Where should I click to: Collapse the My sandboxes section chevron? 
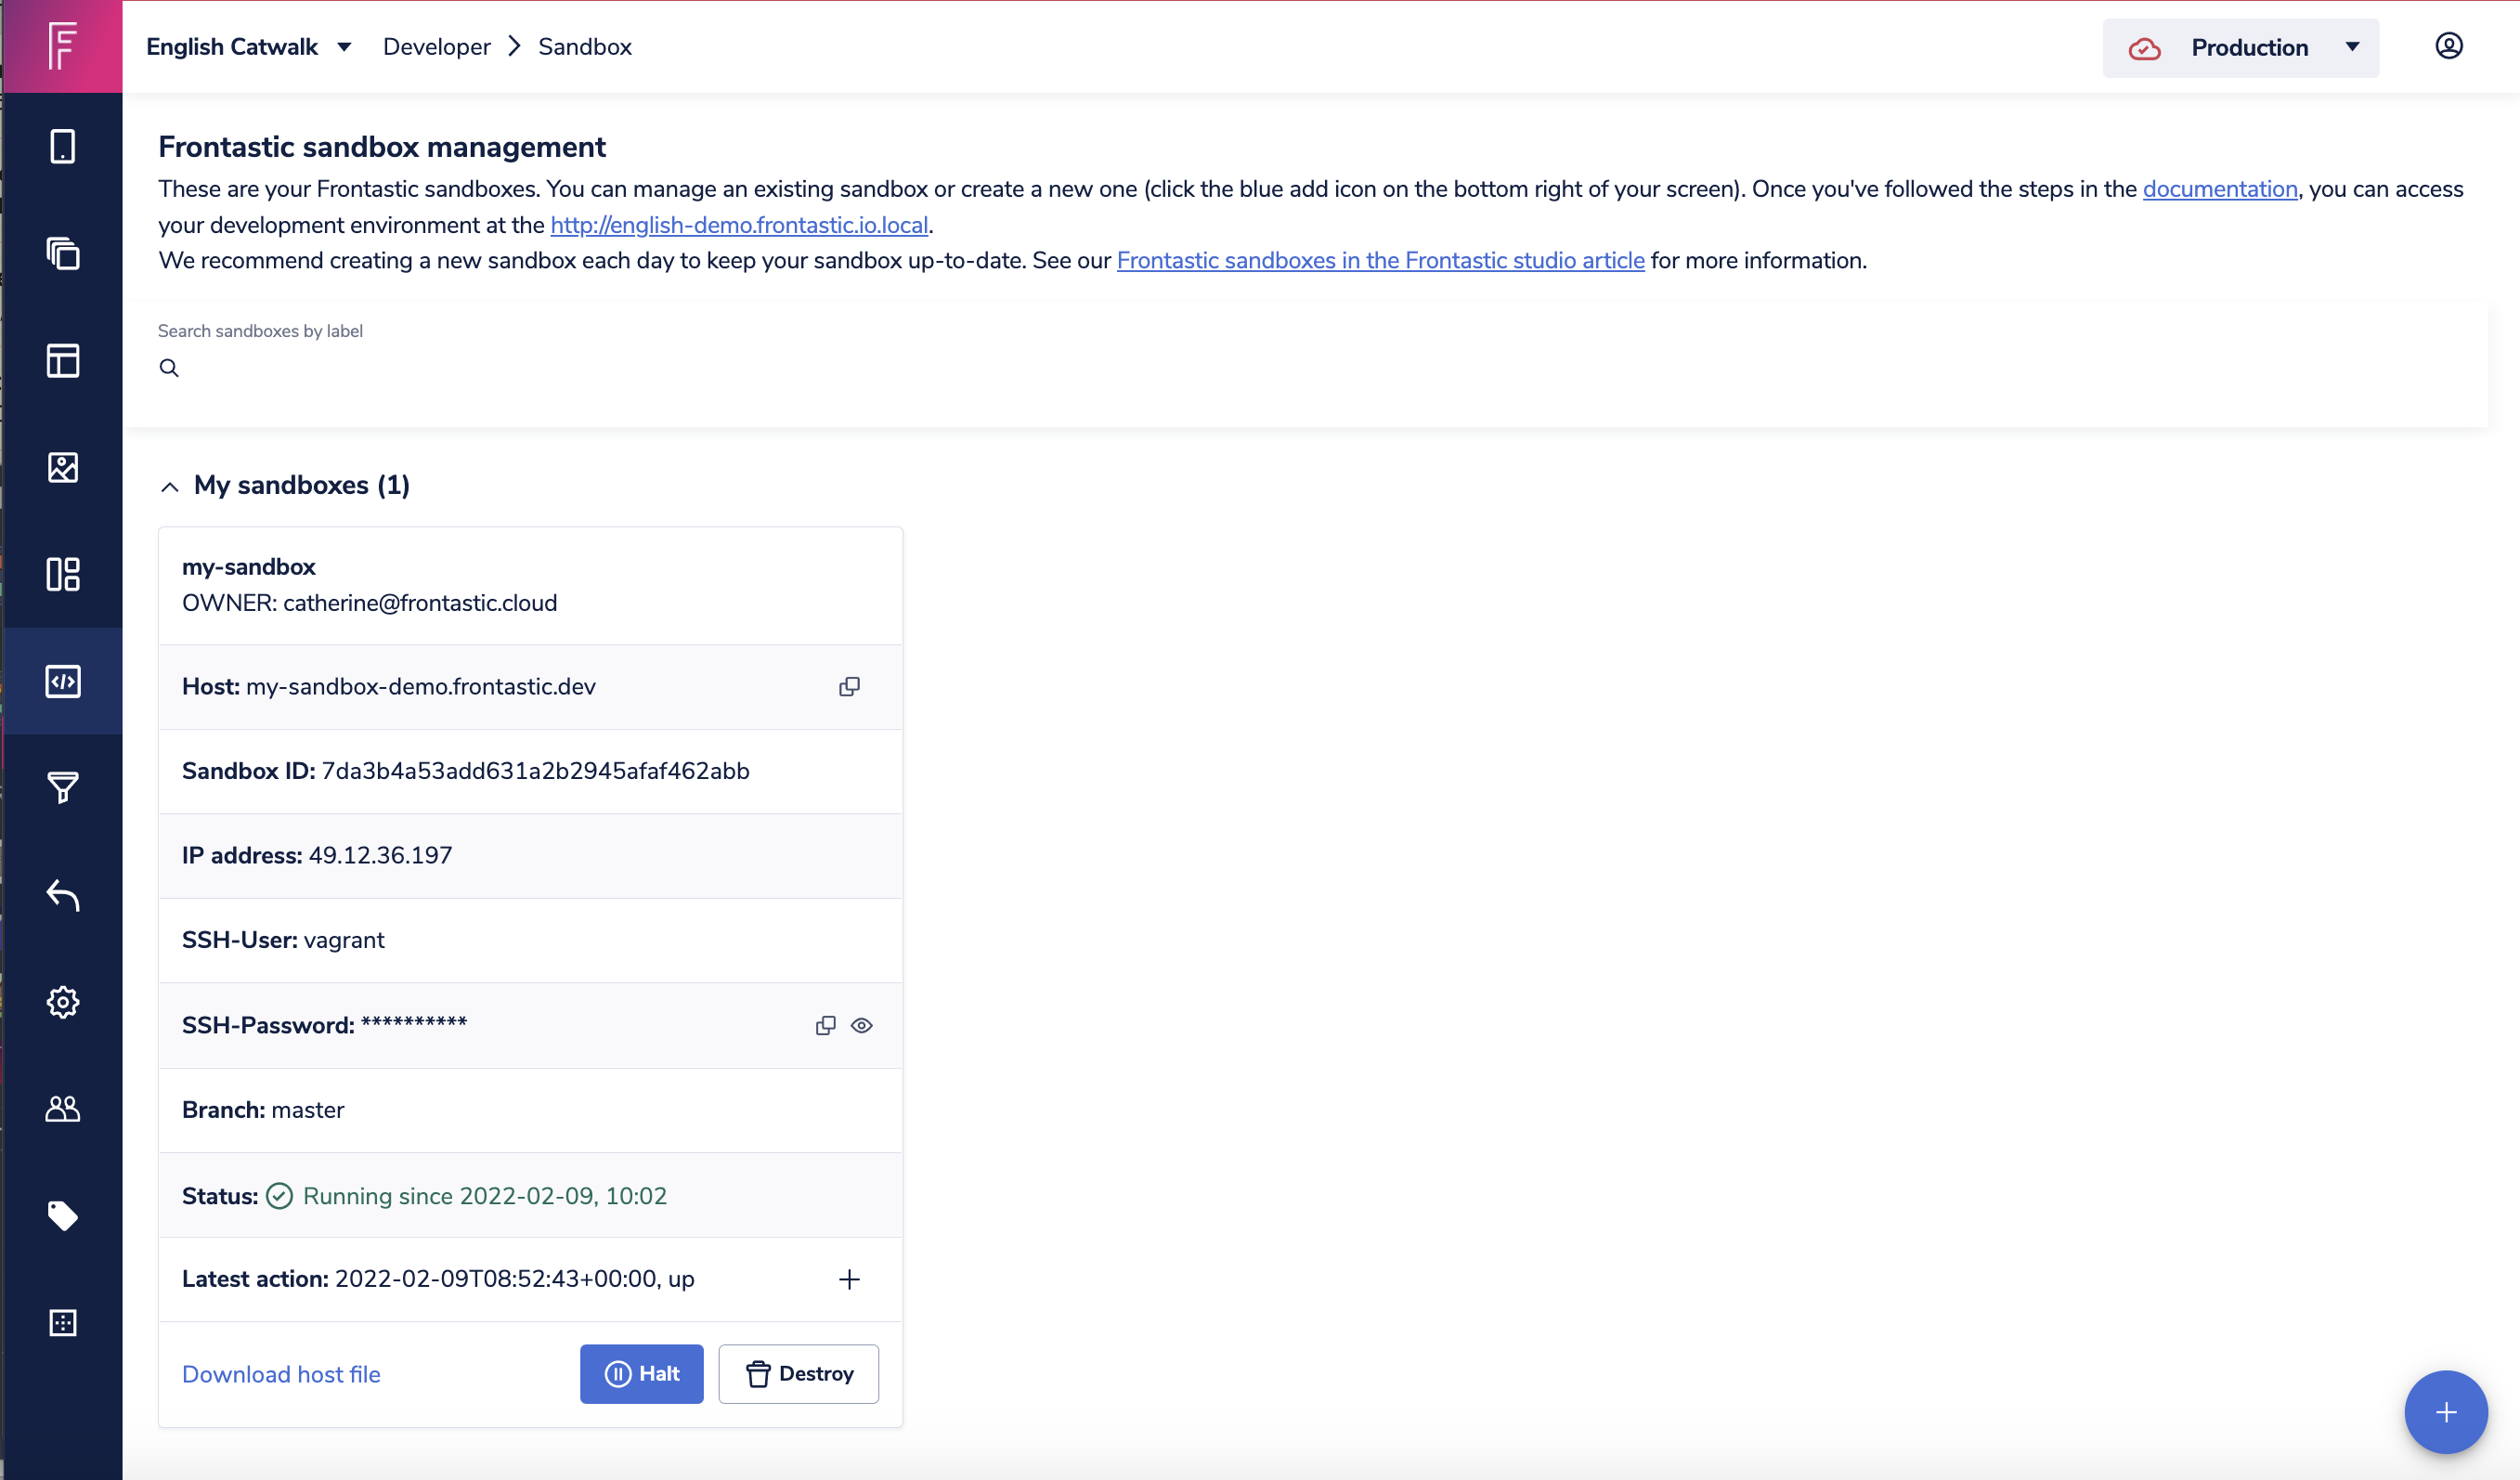click(x=169, y=486)
